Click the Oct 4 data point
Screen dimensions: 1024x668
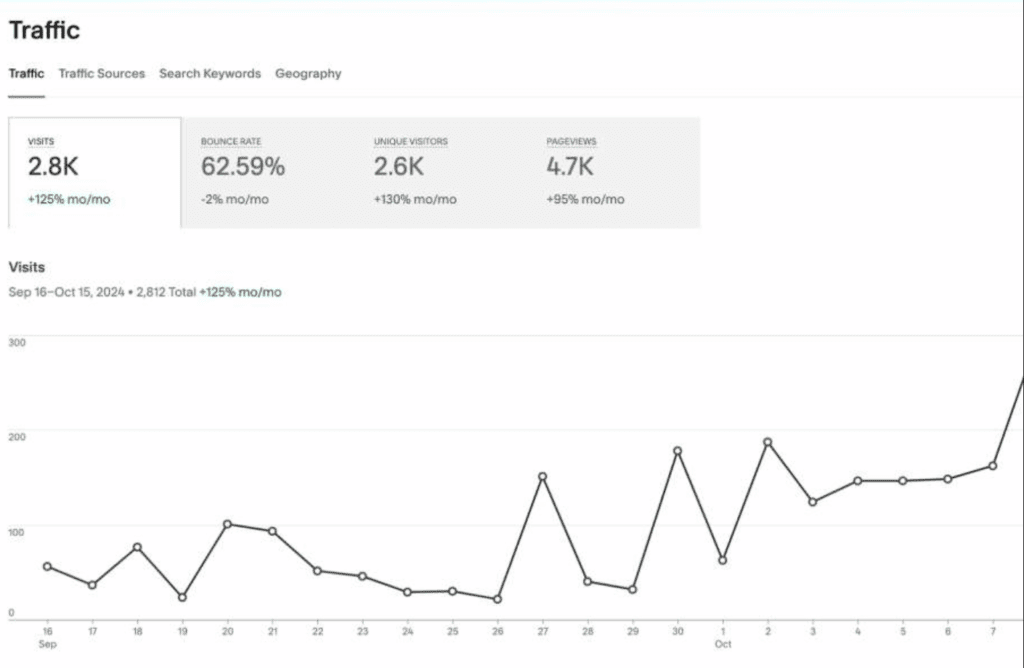coord(857,481)
